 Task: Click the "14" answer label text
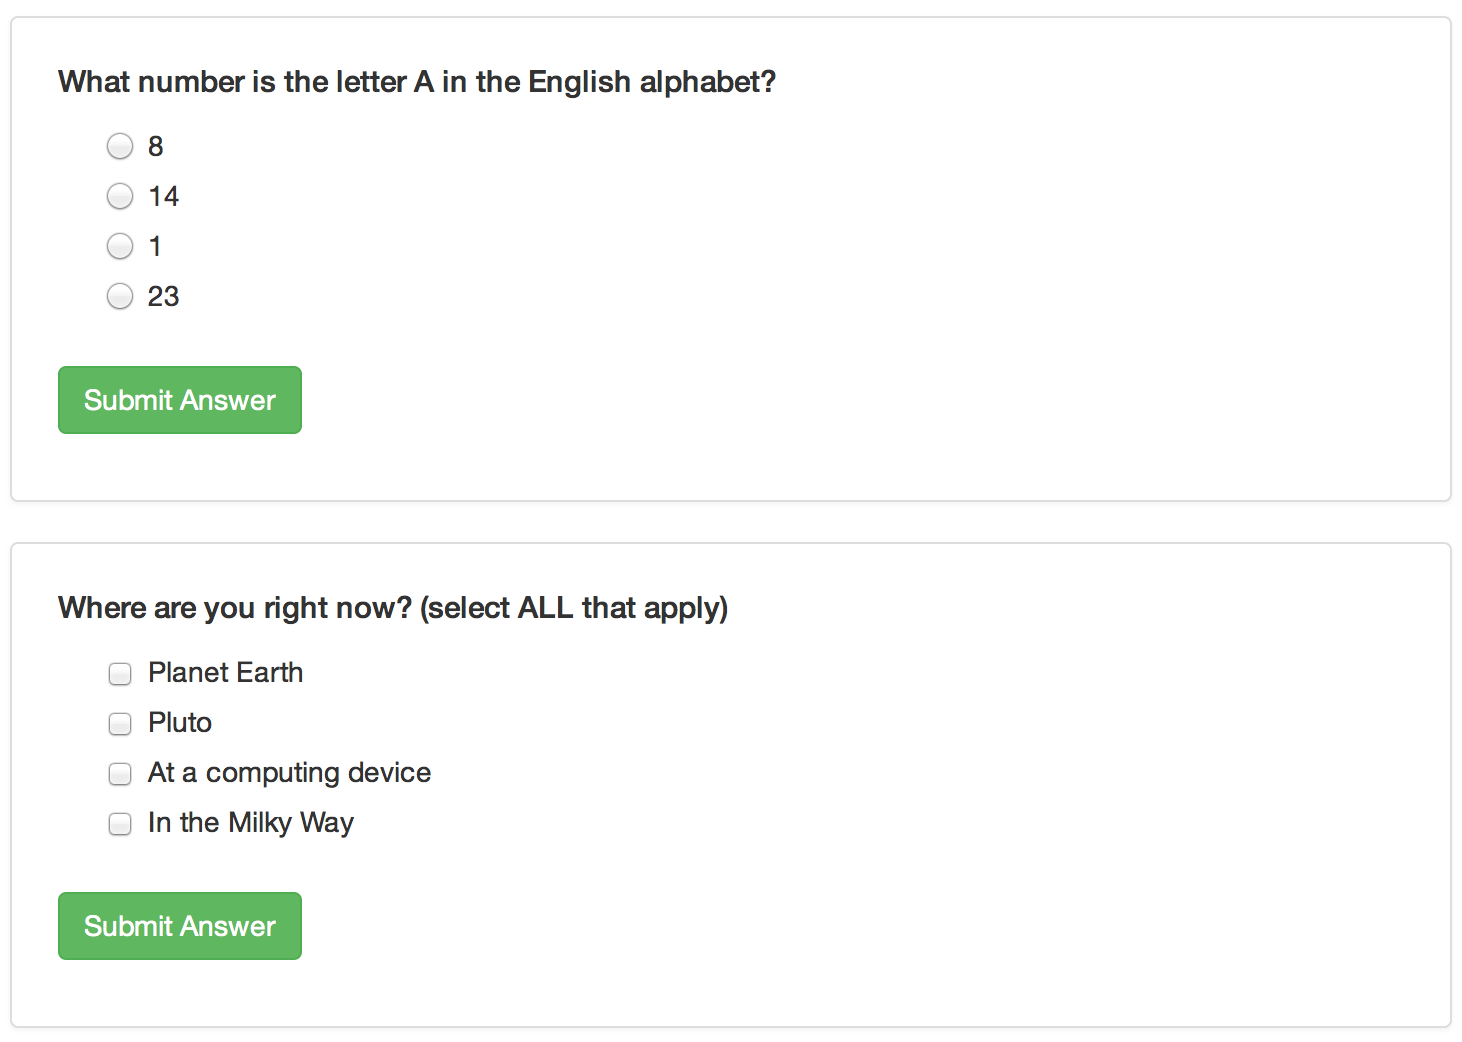(x=164, y=196)
